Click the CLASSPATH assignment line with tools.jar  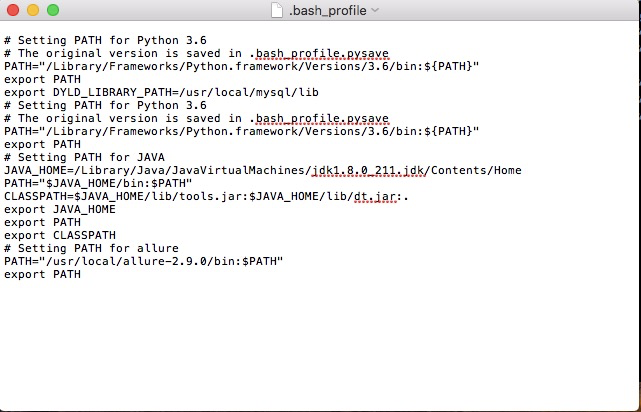coord(206,197)
